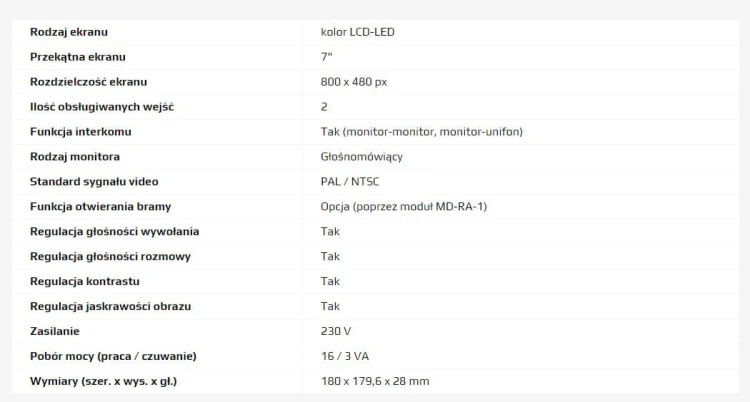Click the 'Zasilanie' row label
This screenshot has height=402, width=750.
point(55,331)
